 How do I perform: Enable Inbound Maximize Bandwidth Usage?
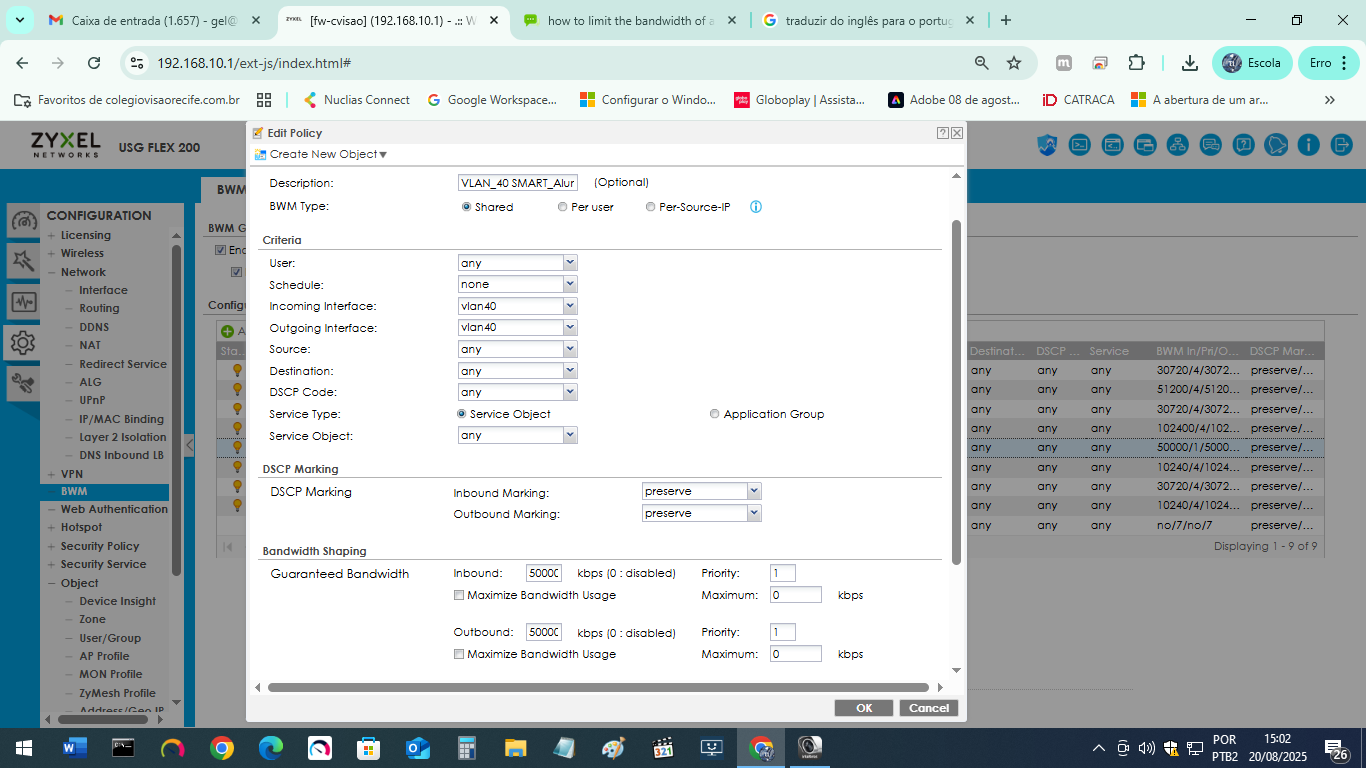(x=459, y=595)
